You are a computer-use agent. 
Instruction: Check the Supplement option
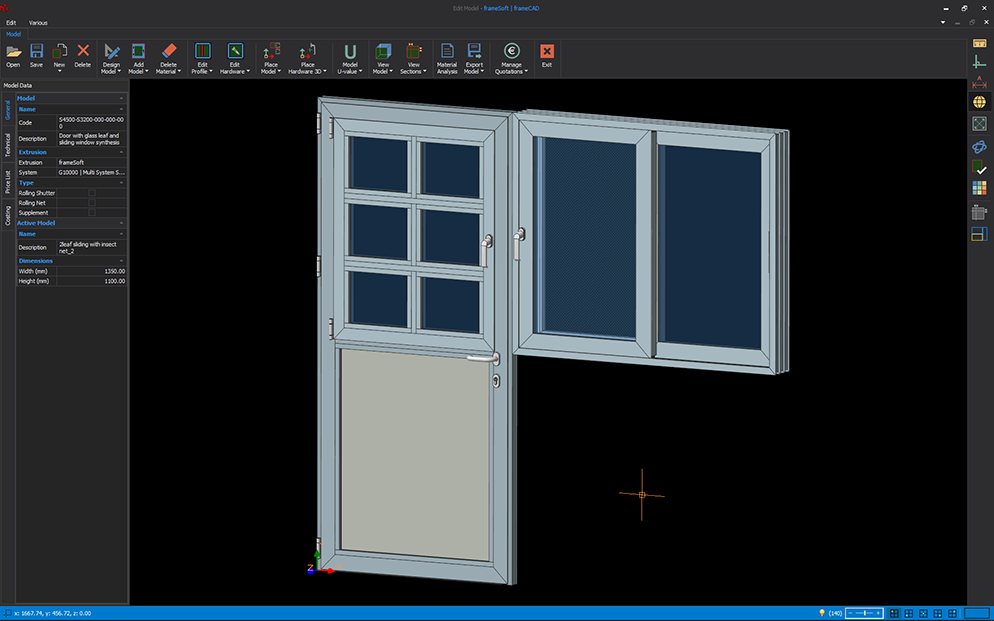click(92, 213)
